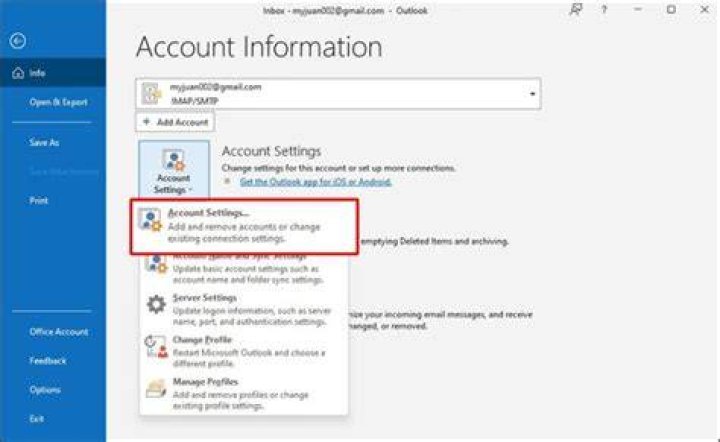Click the Account Settings button icon
This screenshot has height=442, width=720.
click(x=173, y=160)
